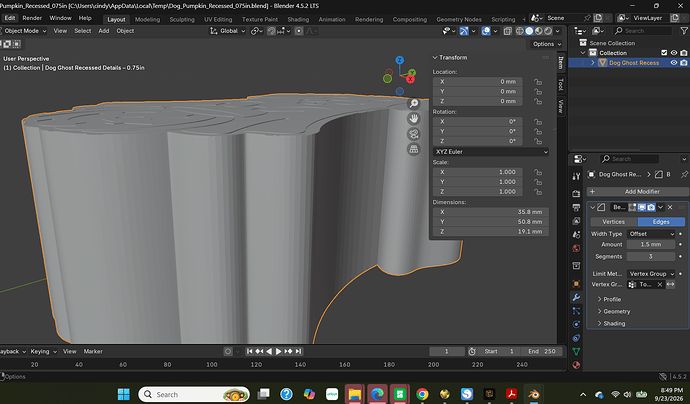Open the Scene properties tab icon
Image resolution: width=690 pixels, height=404 pixels.
tap(576, 235)
